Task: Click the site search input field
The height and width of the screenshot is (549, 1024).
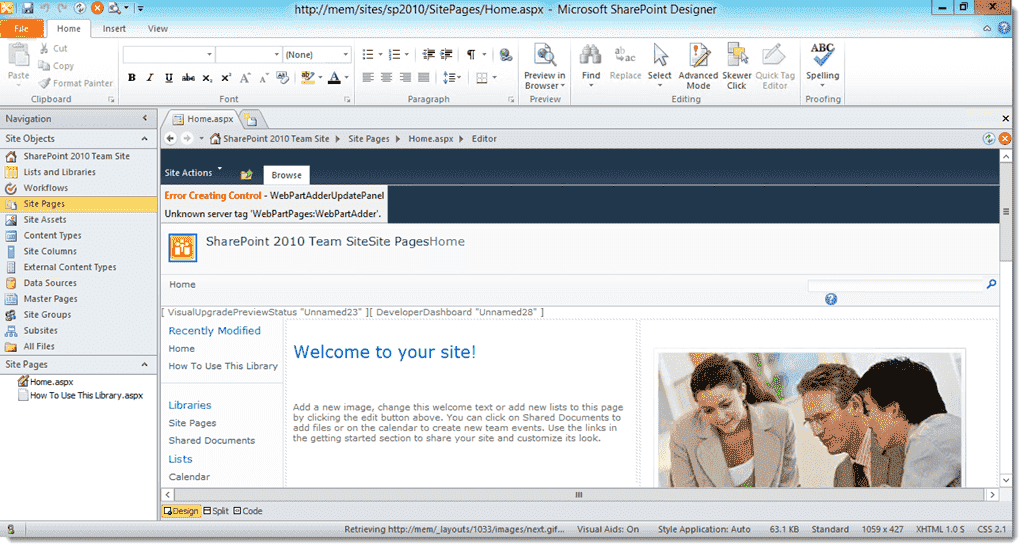Action: [895, 285]
